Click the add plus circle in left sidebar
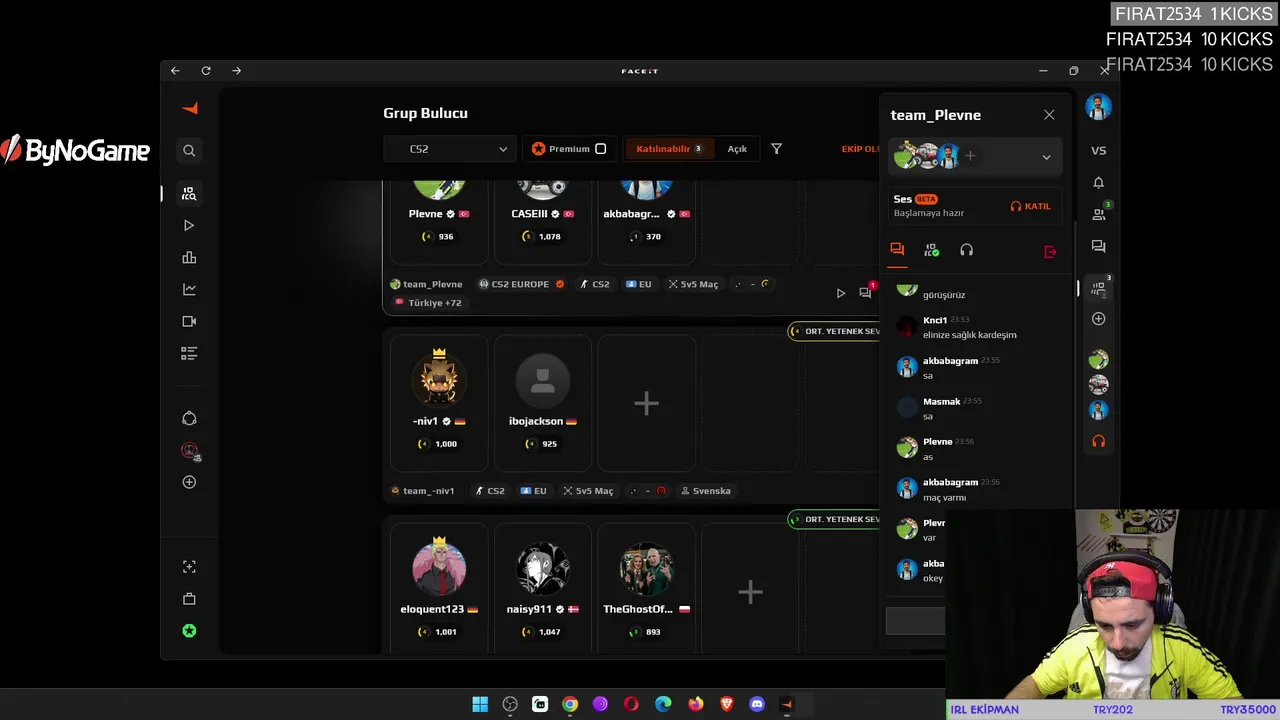1280x720 pixels. (189, 482)
